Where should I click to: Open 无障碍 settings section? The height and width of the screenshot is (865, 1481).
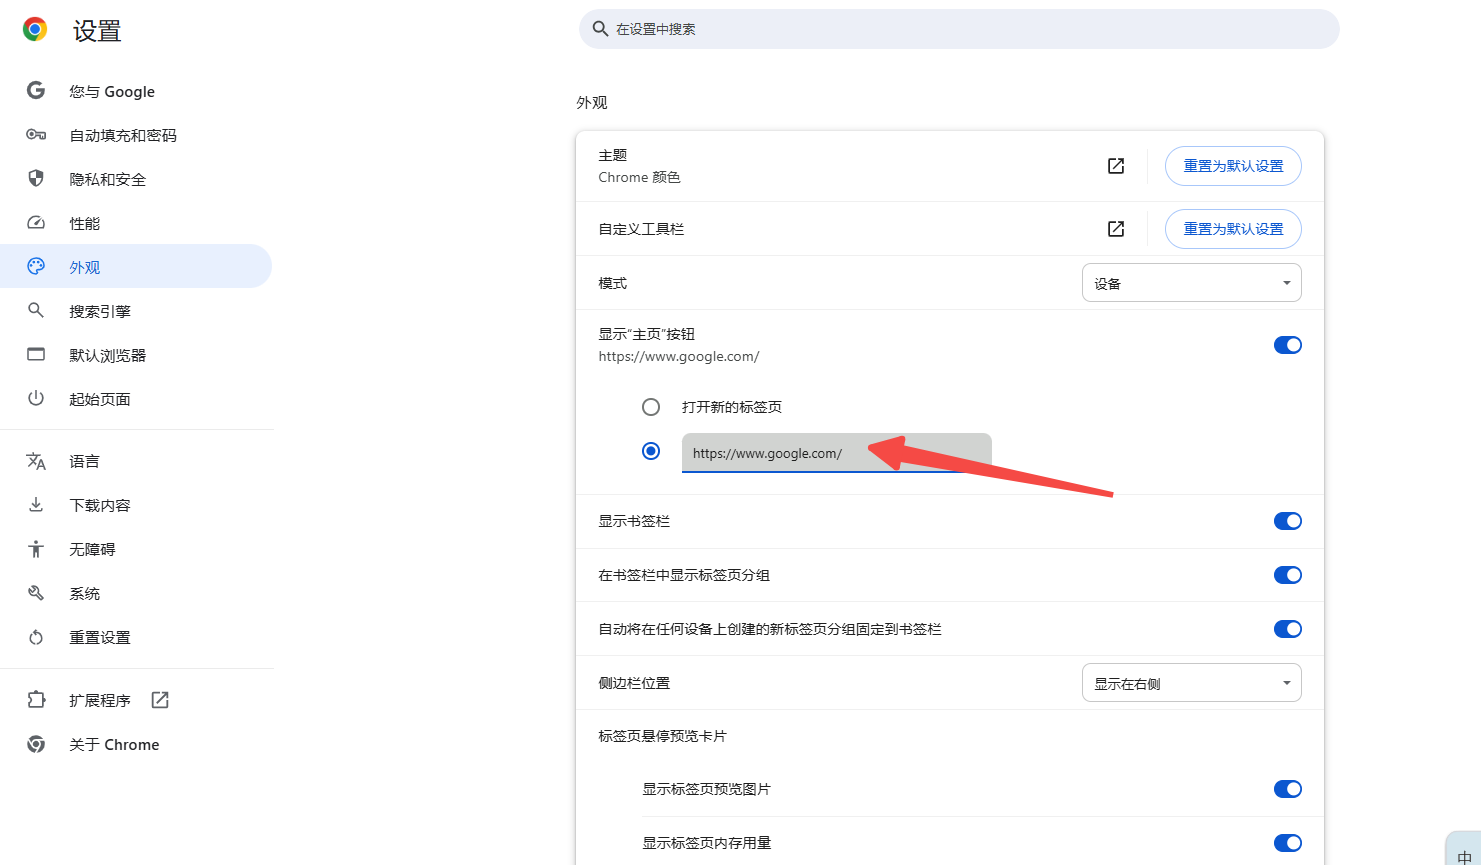point(136,549)
